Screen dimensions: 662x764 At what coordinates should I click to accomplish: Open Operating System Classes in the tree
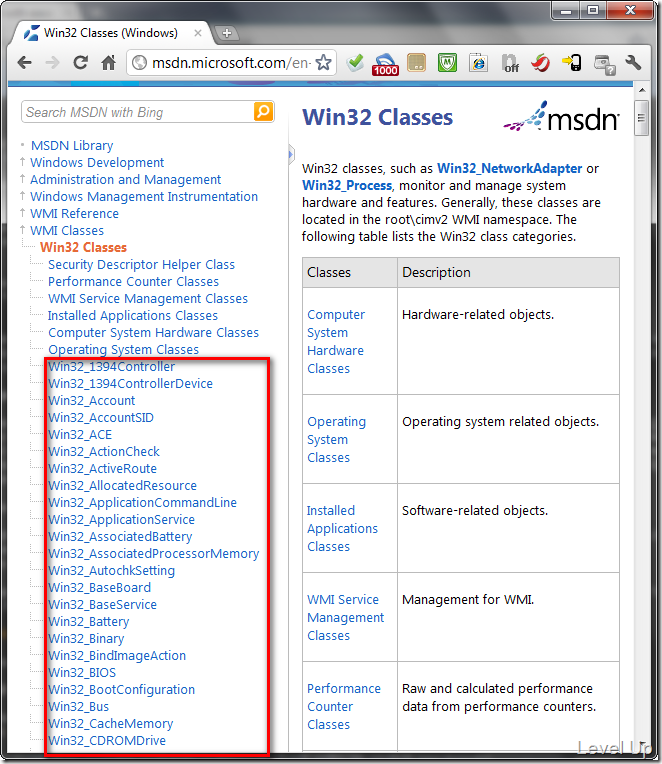point(123,350)
